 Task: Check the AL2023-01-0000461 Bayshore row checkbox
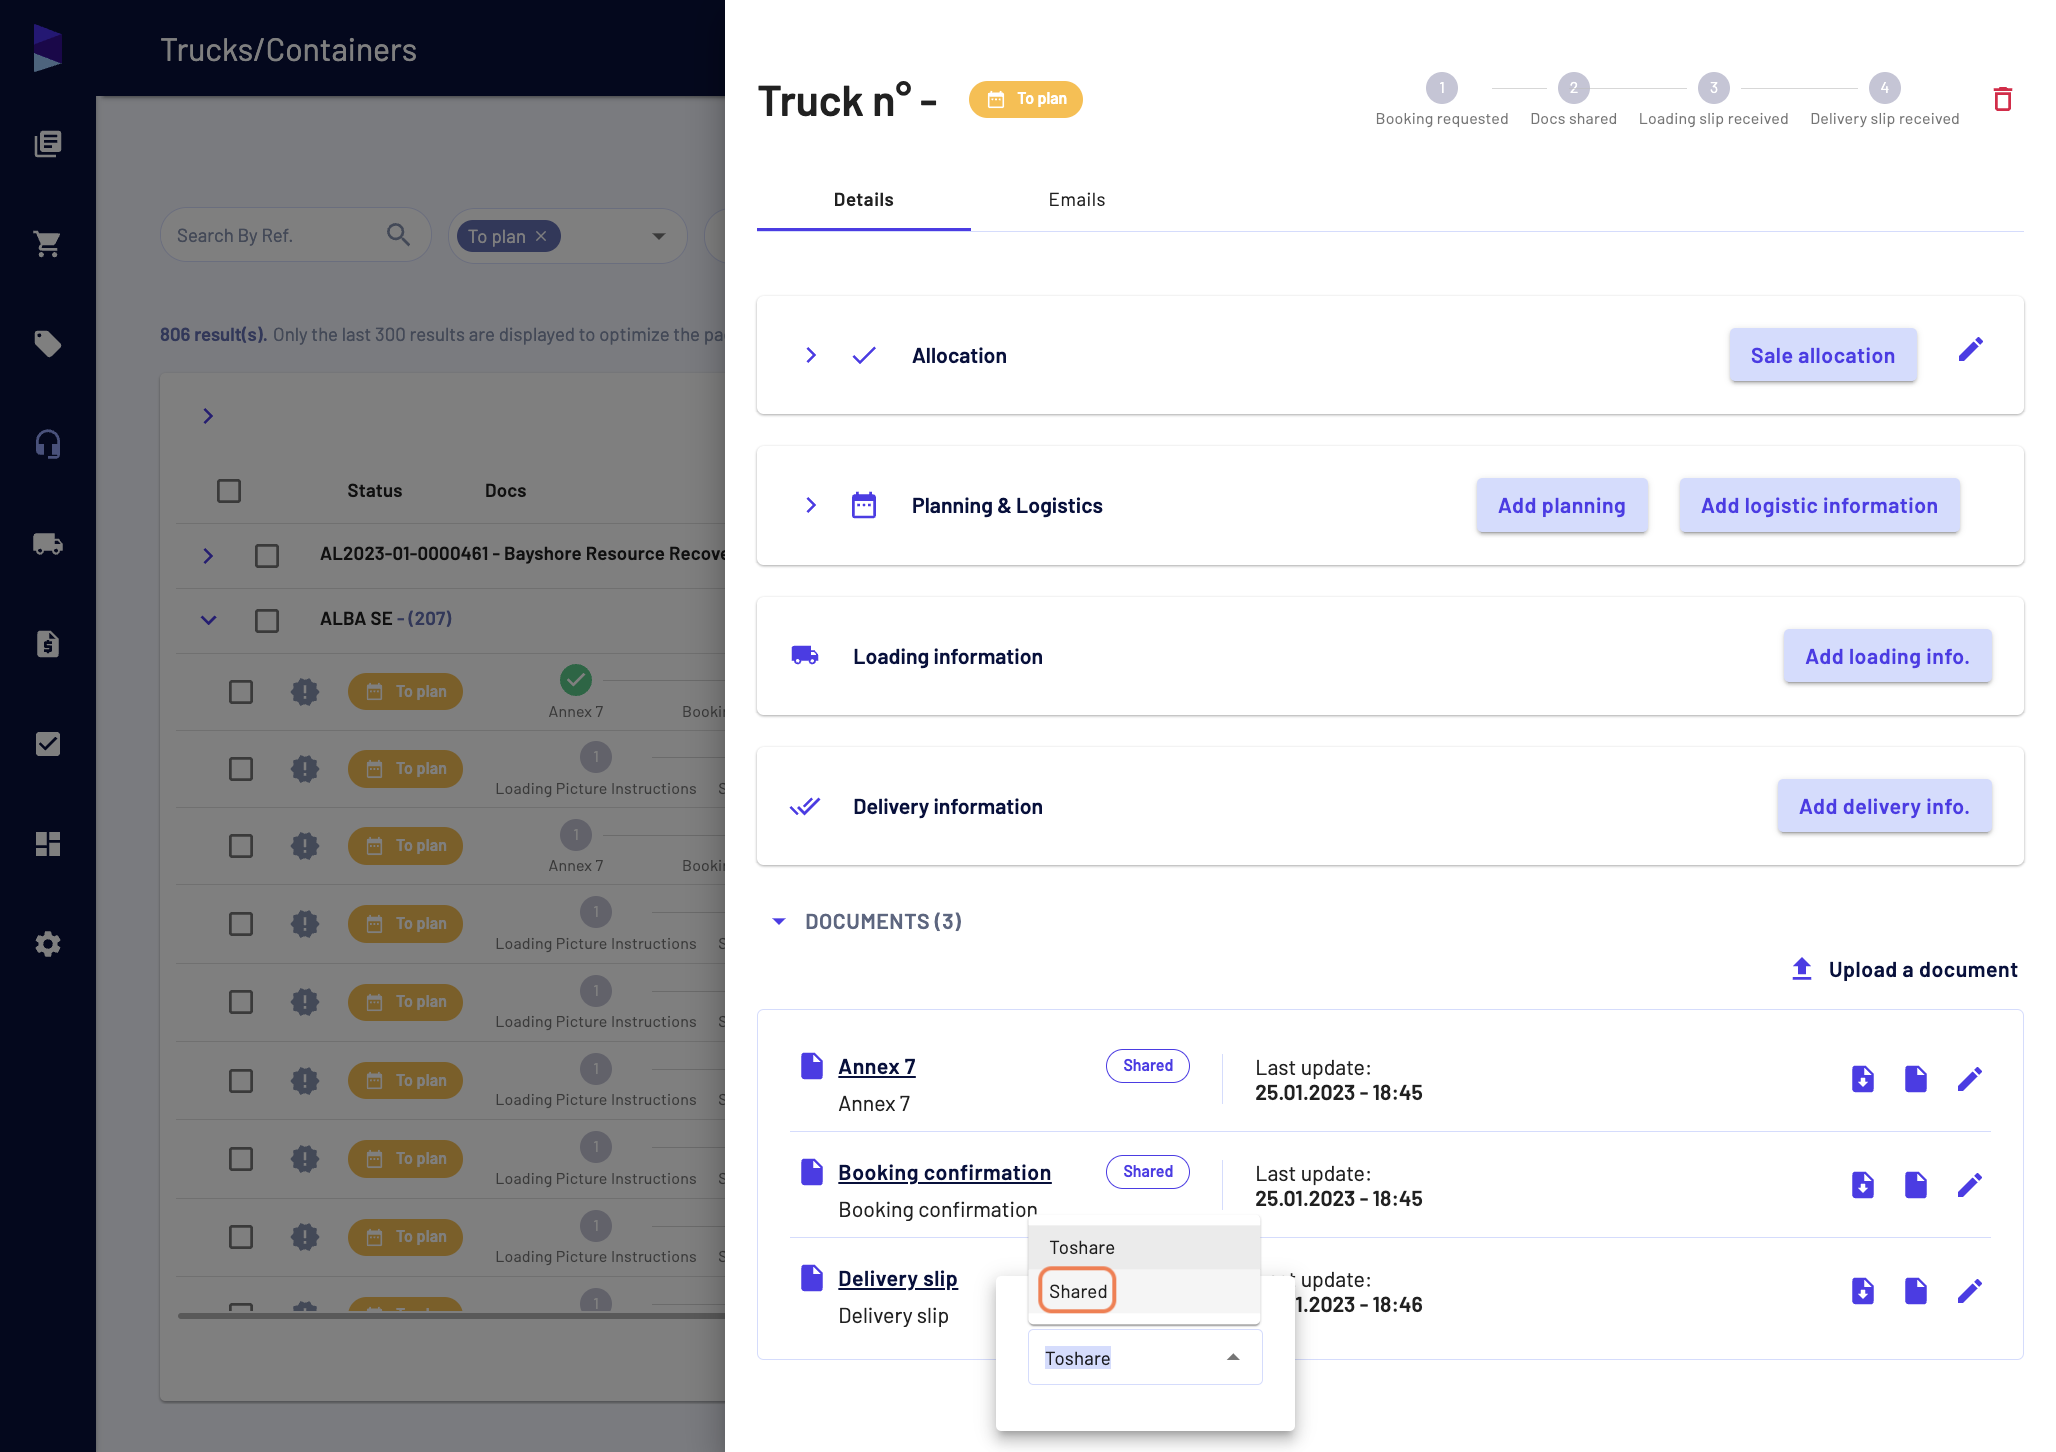pos(267,555)
